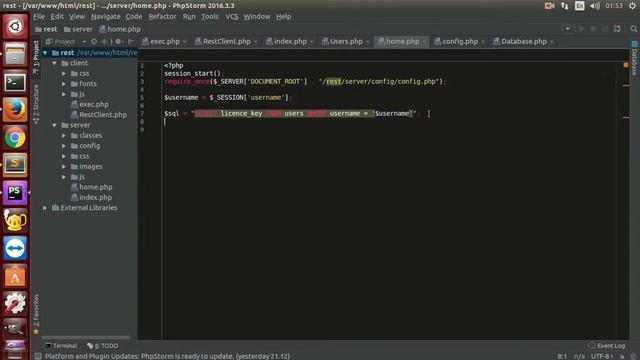The height and width of the screenshot is (360, 640).
Task: Open Sublime Text from the dock
Action: (x=15, y=165)
